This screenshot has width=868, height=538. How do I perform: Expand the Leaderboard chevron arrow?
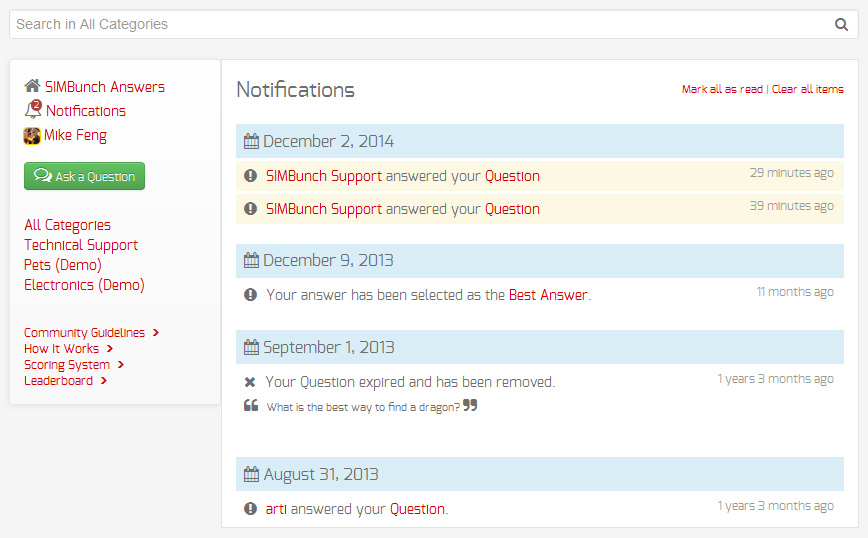104,381
